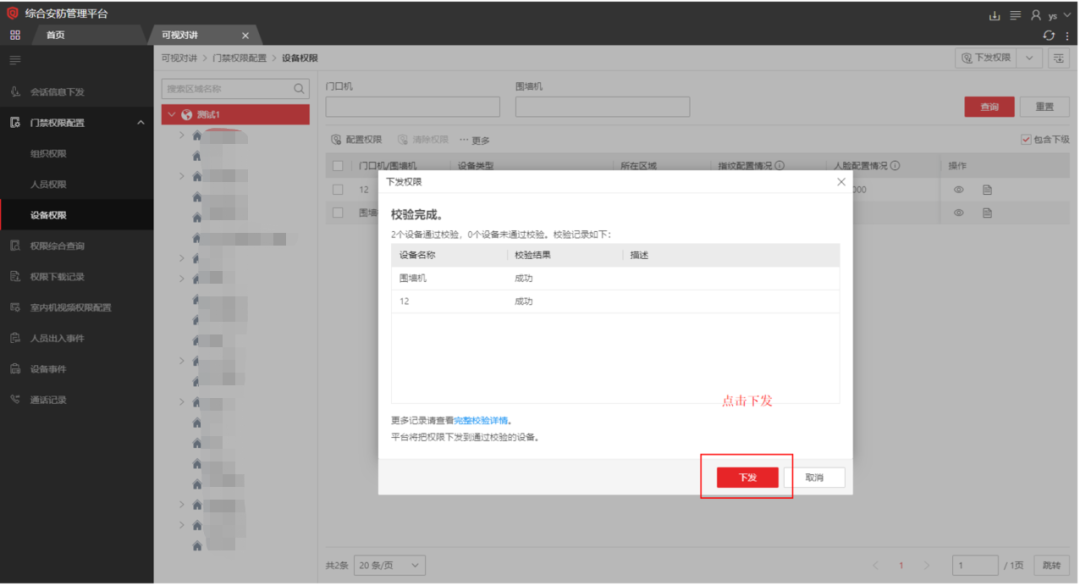
Task: Click the app grid icon at top left
Action: click(x=15, y=35)
